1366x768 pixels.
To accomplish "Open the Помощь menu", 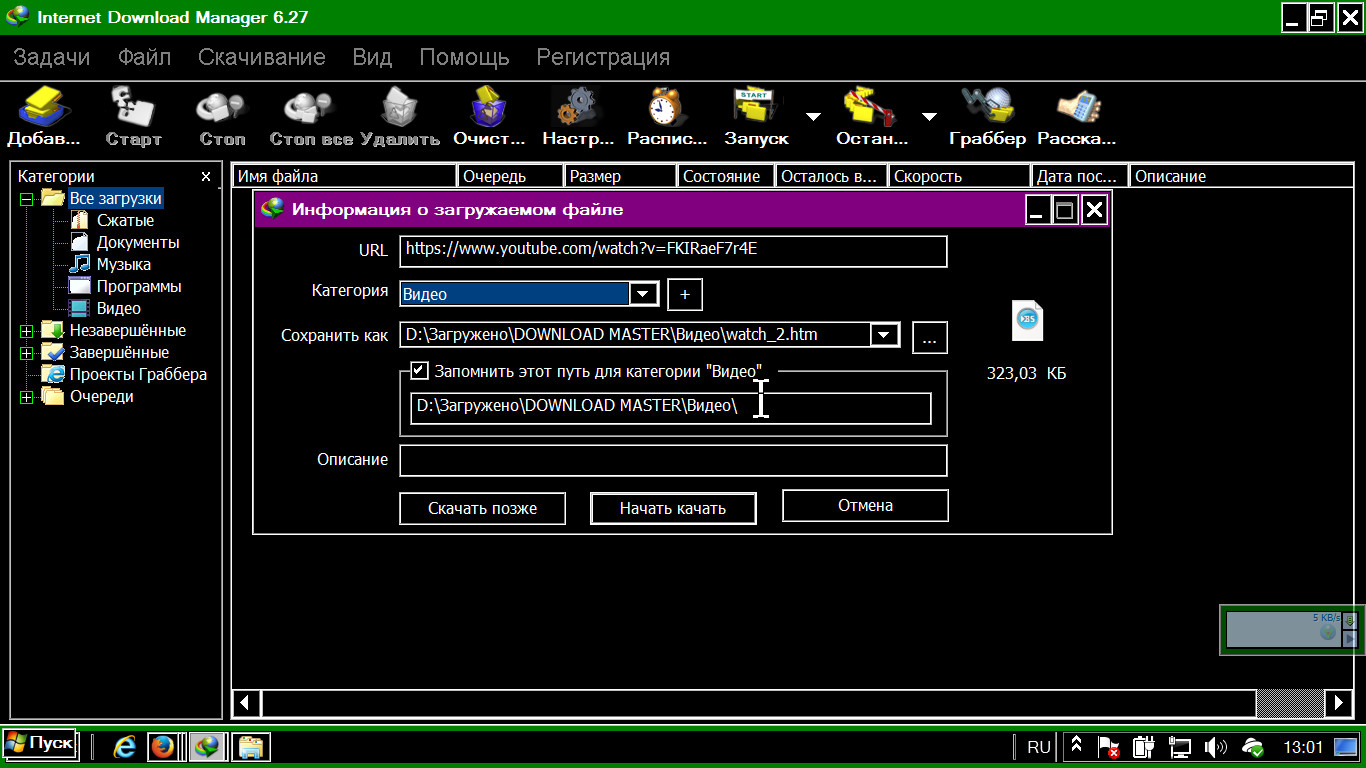I will [x=464, y=57].
